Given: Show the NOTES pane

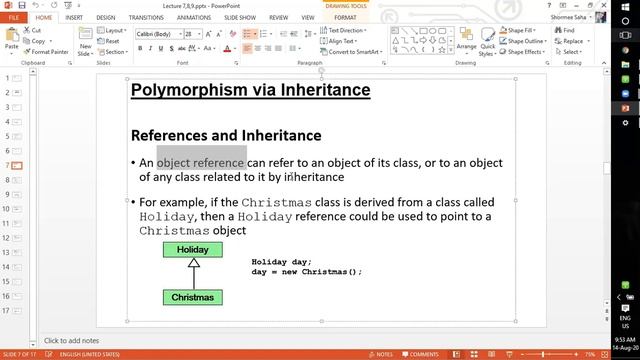Looking at the screenshot, I should (380, 354).
